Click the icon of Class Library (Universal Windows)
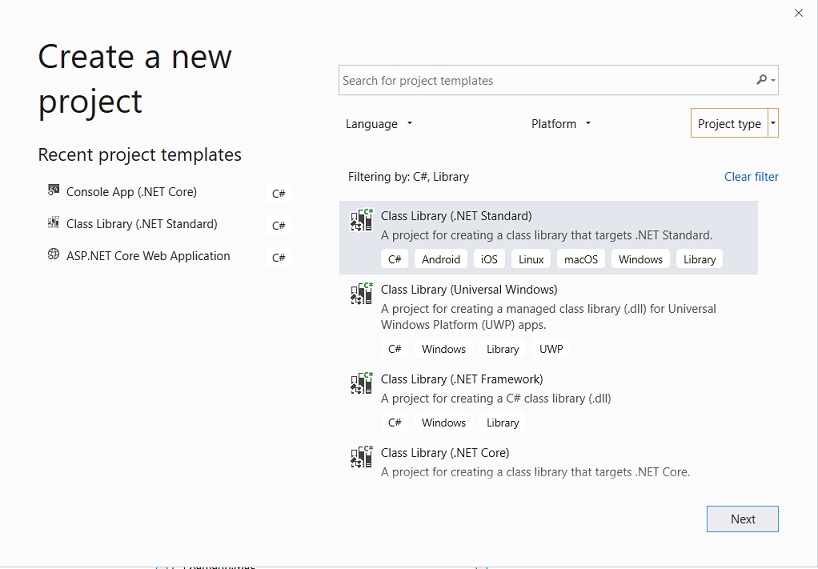Screen dimensions: 818x569 pos(362,293)
